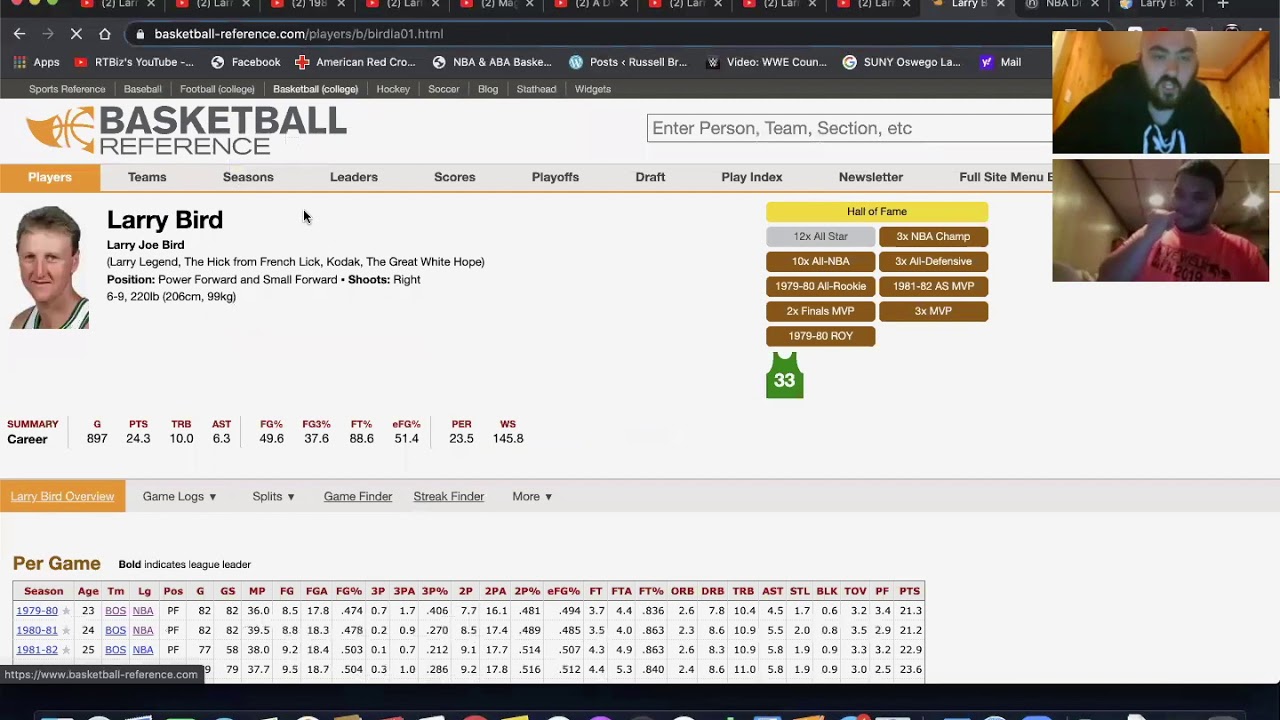Viewport: 1280px width, 720px height.
Task: Click the browser address bar URL
Action: coord(299,34)
